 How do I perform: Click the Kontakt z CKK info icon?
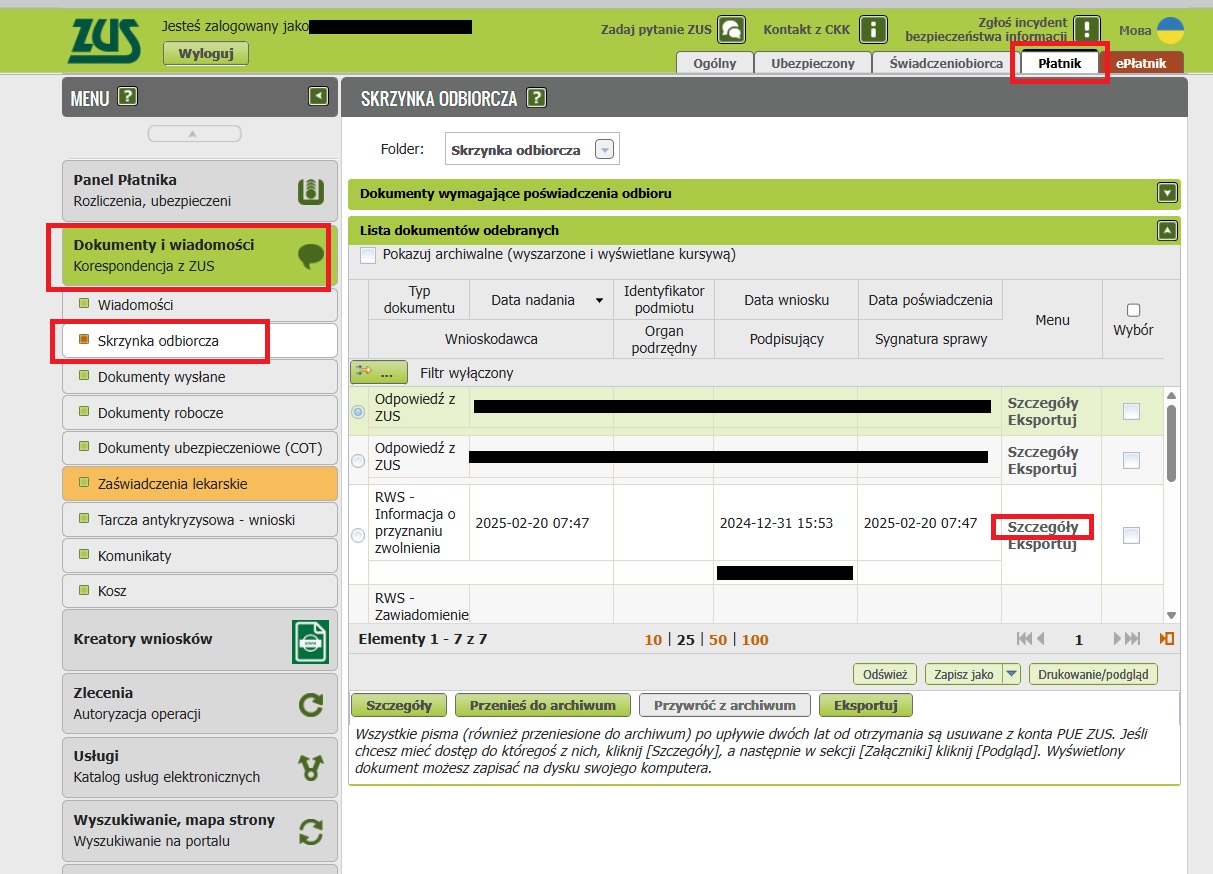(x=874, y=30)
